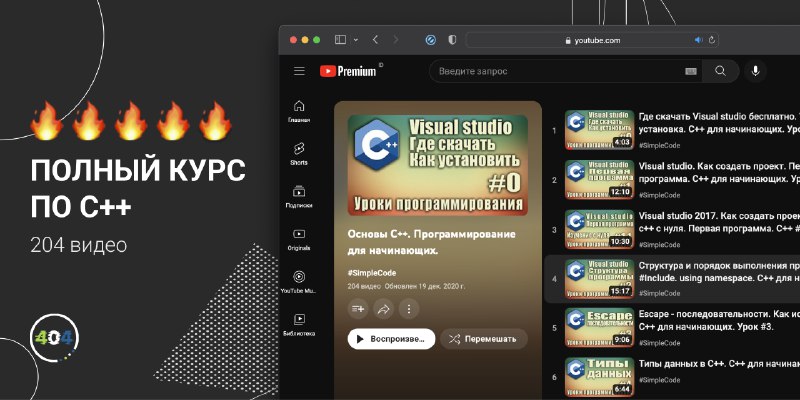Screen dimensions: 800x400
Task: Click the 204 видео Обновлен playlist info
Action: pyautogui.click(x=406, y=286)
